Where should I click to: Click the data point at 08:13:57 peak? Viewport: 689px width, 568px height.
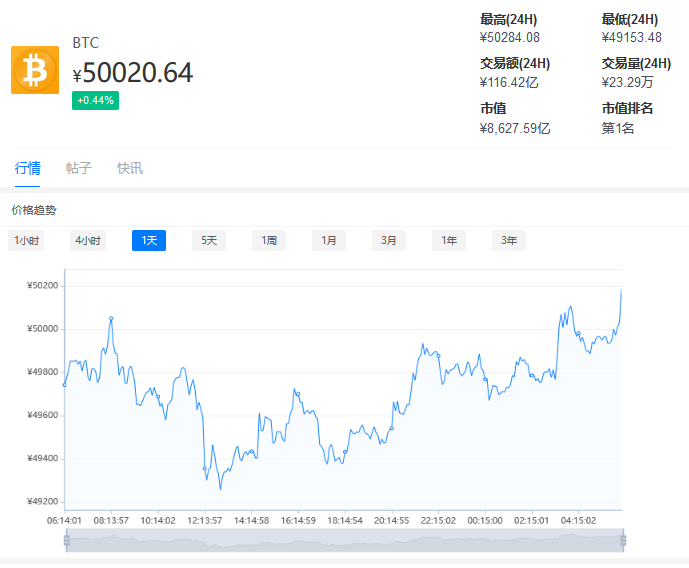point(111,318)
